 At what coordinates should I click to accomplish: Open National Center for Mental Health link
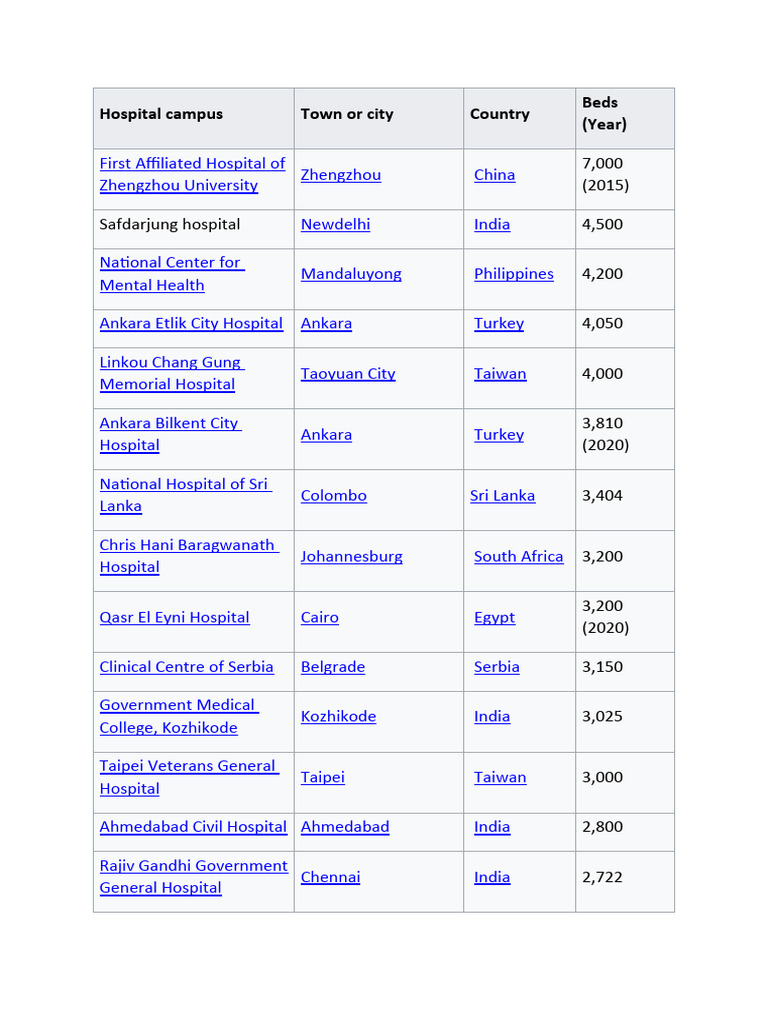[170, 263]
